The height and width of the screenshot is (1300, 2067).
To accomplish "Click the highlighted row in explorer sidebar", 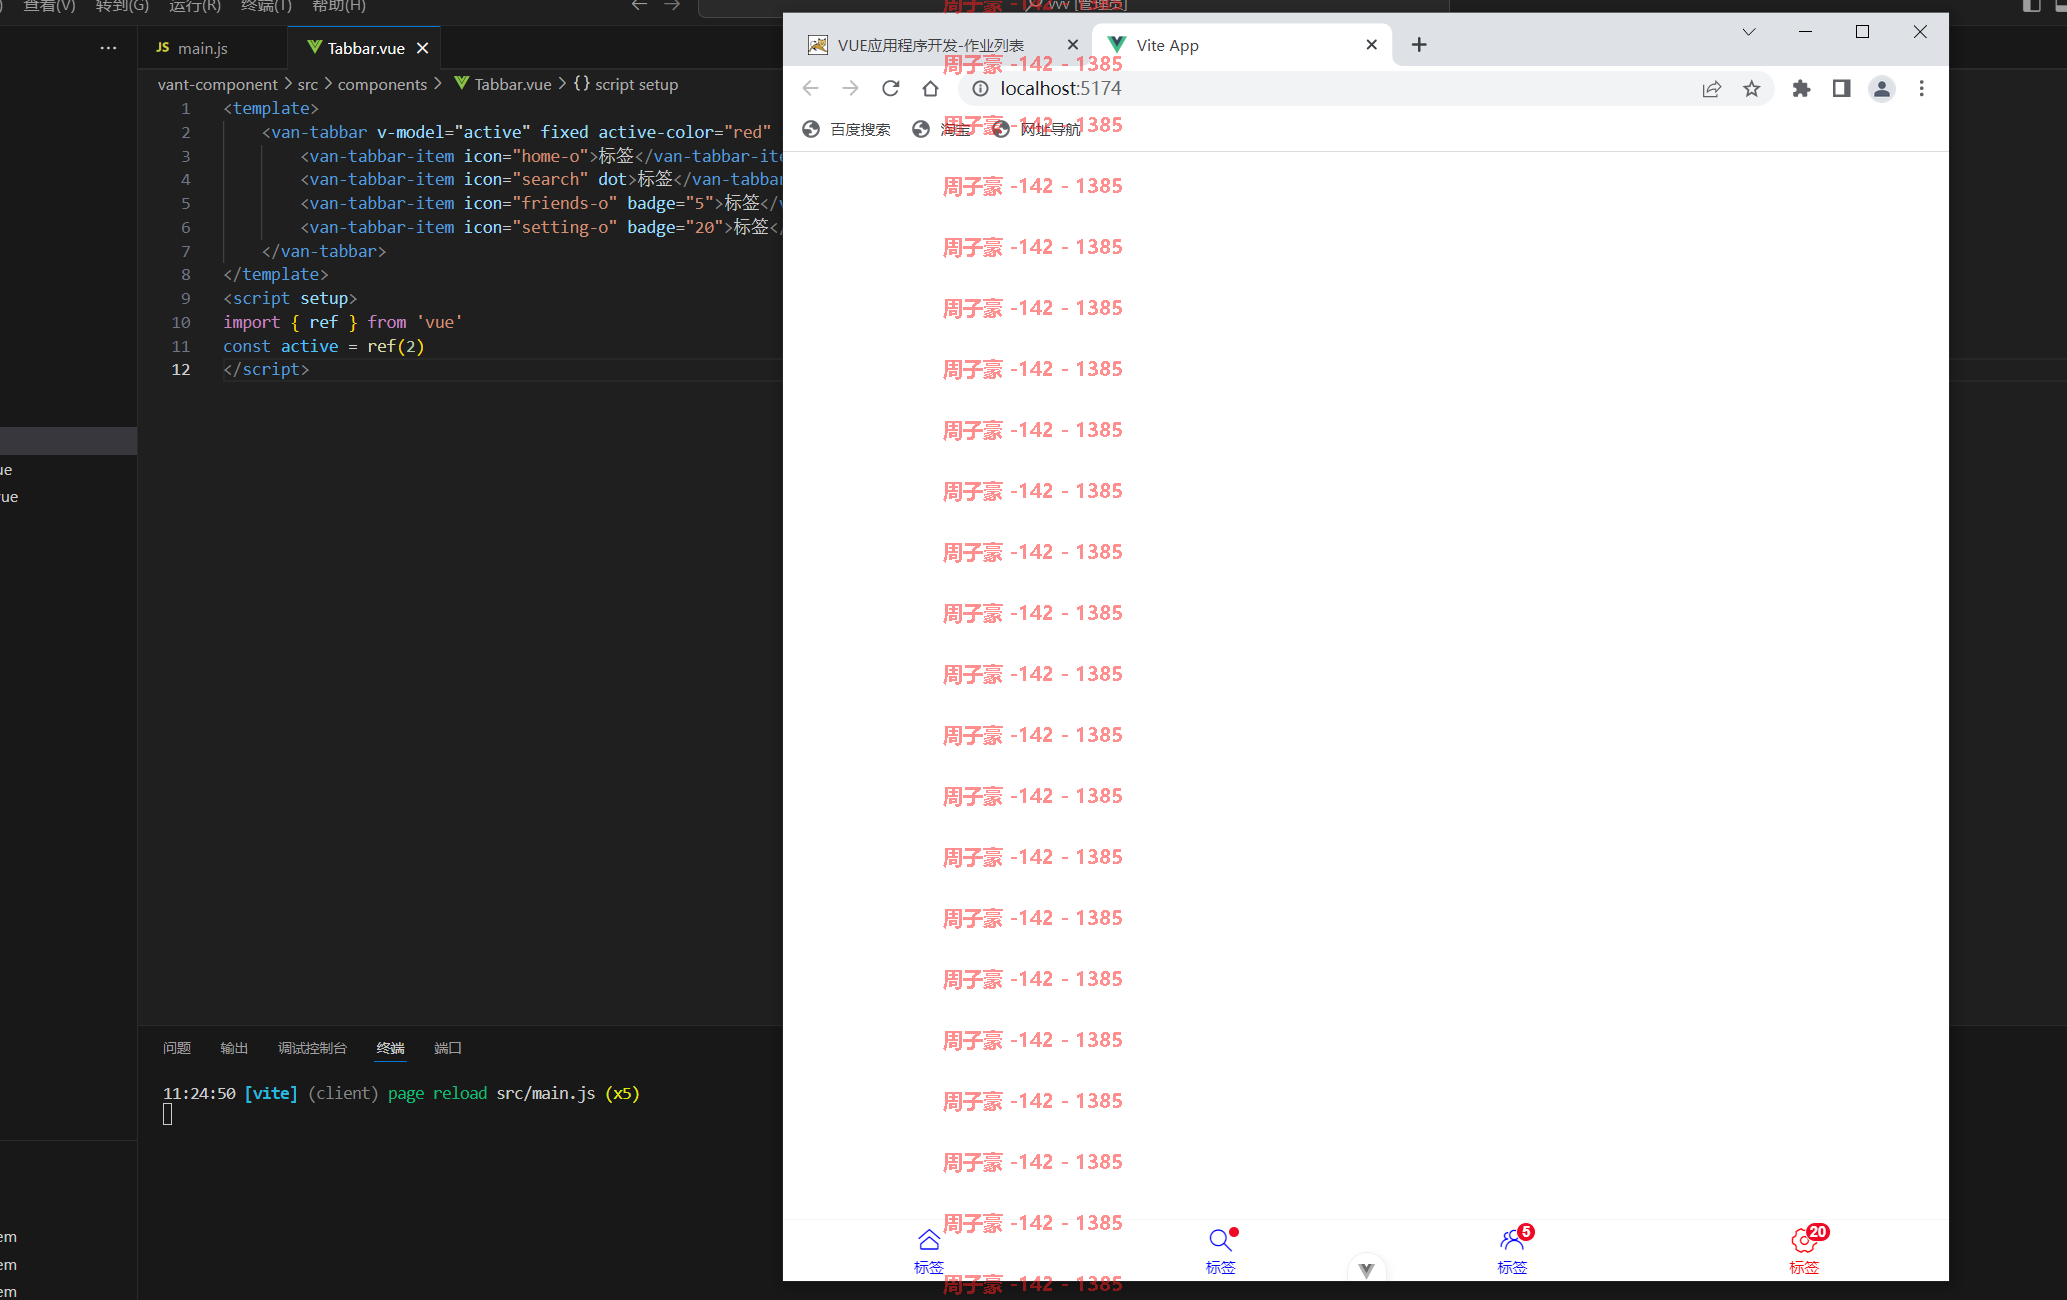I will (x=68, y=441).
